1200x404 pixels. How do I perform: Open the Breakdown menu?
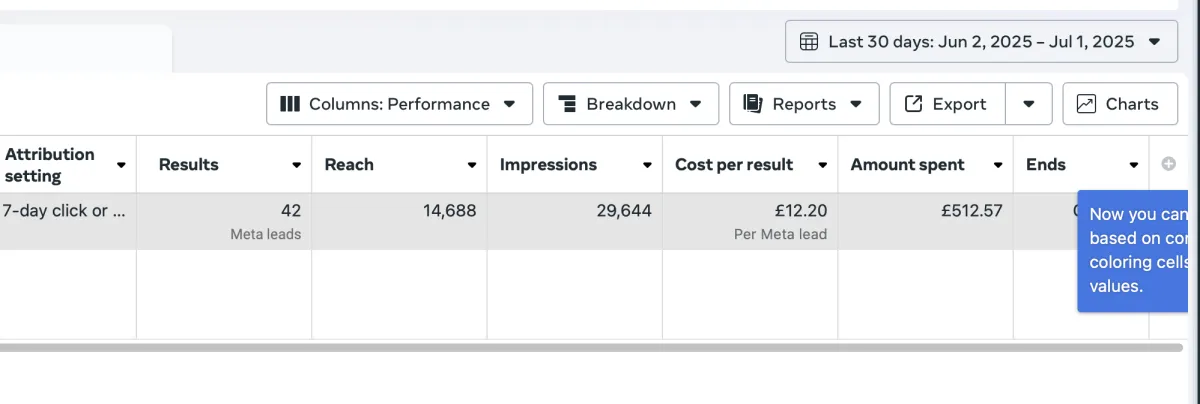click(x=631, y=104)
